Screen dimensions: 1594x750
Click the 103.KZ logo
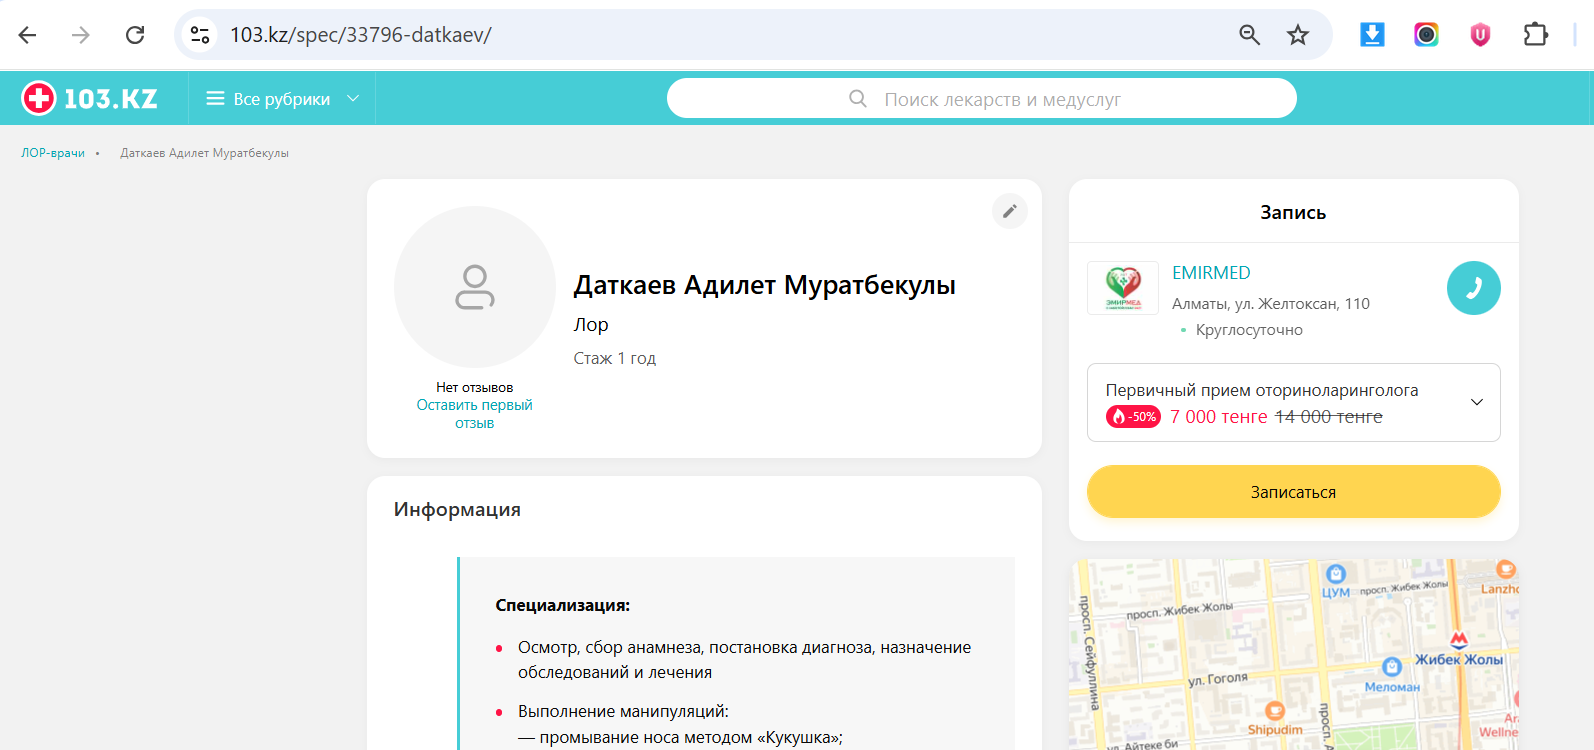[90, 98]
